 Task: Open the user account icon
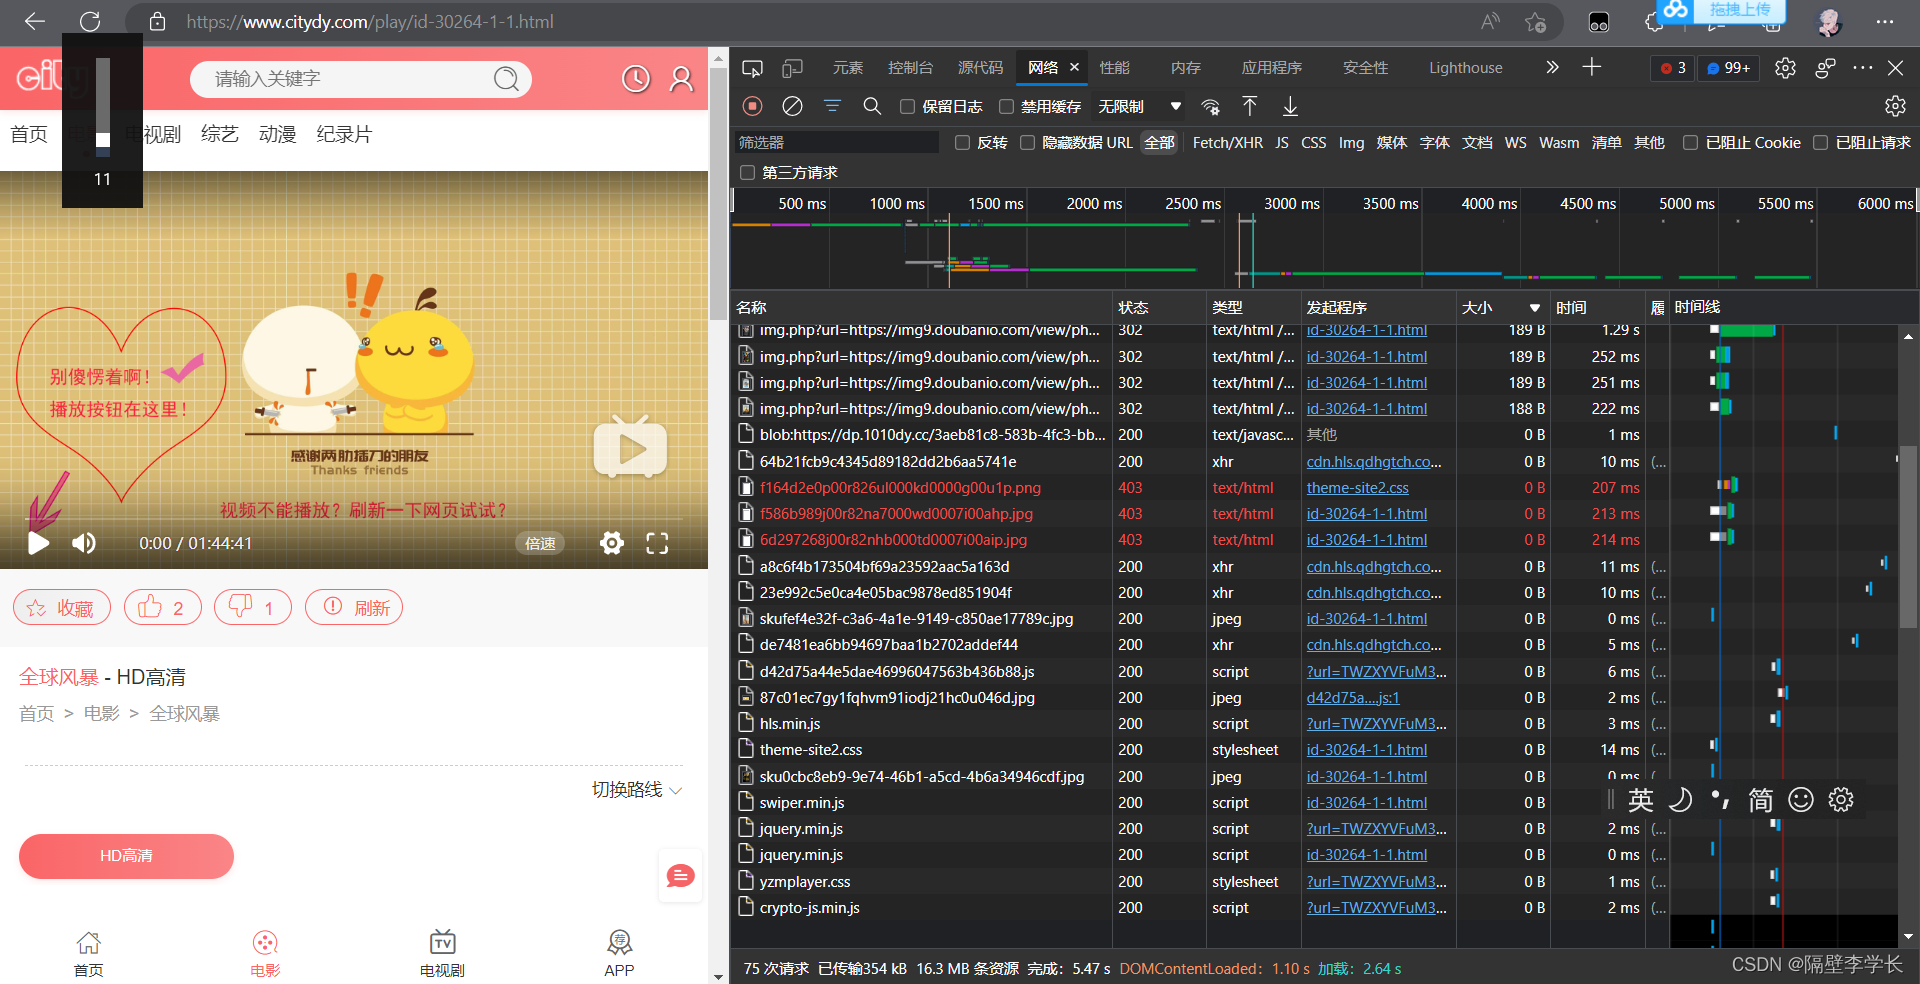tap(681, 79)
